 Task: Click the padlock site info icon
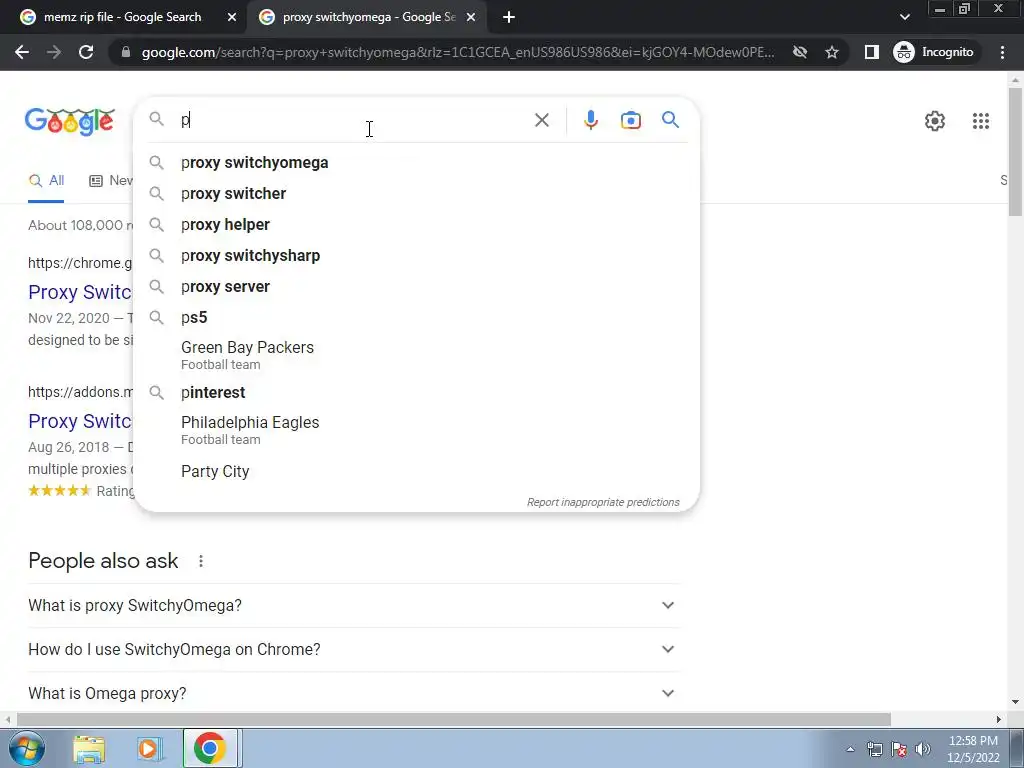(x=126, y=52)
